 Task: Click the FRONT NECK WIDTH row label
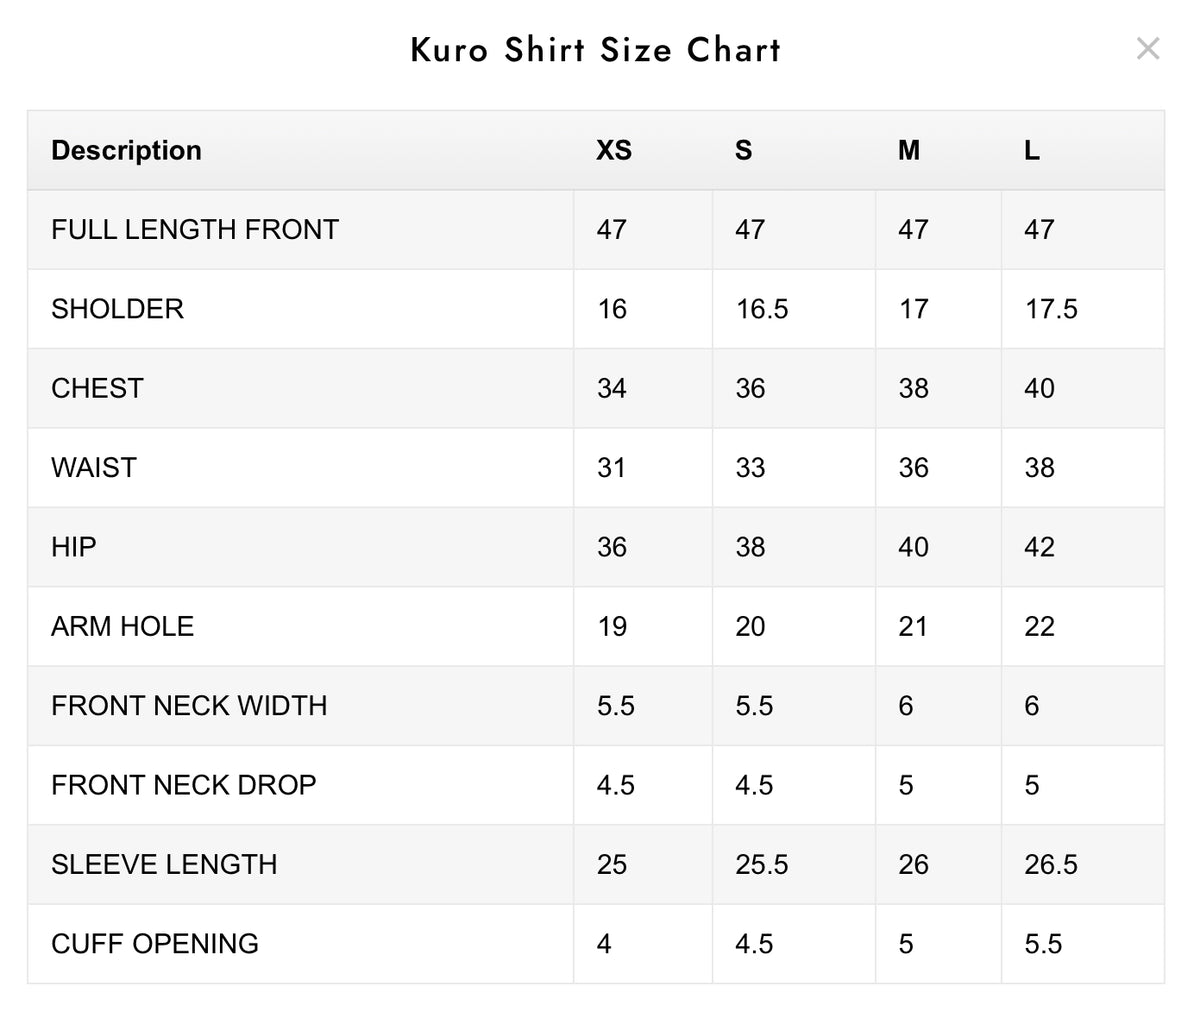189,705
